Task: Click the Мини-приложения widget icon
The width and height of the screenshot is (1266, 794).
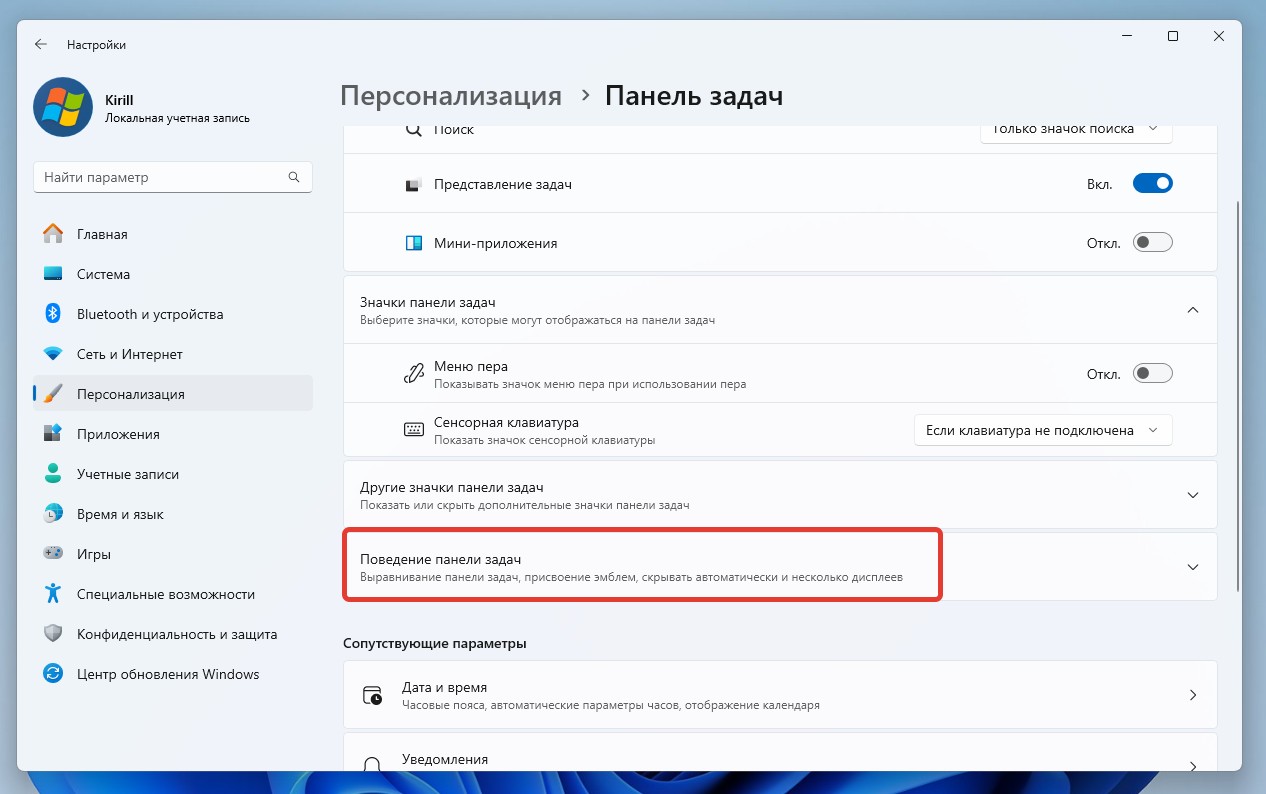Action: [x=414, y=243]
